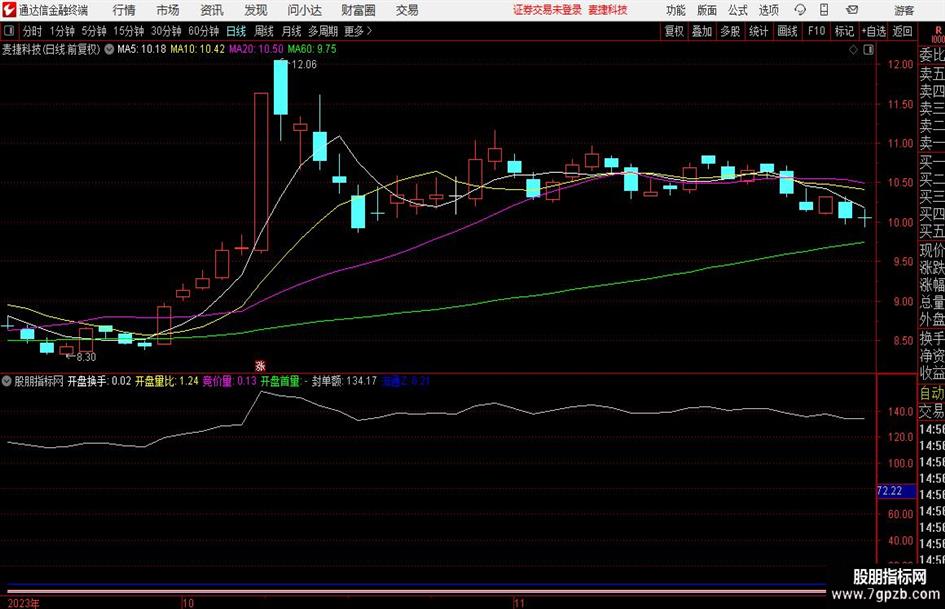Open the 多周期 multi-period view

point(323,31)
